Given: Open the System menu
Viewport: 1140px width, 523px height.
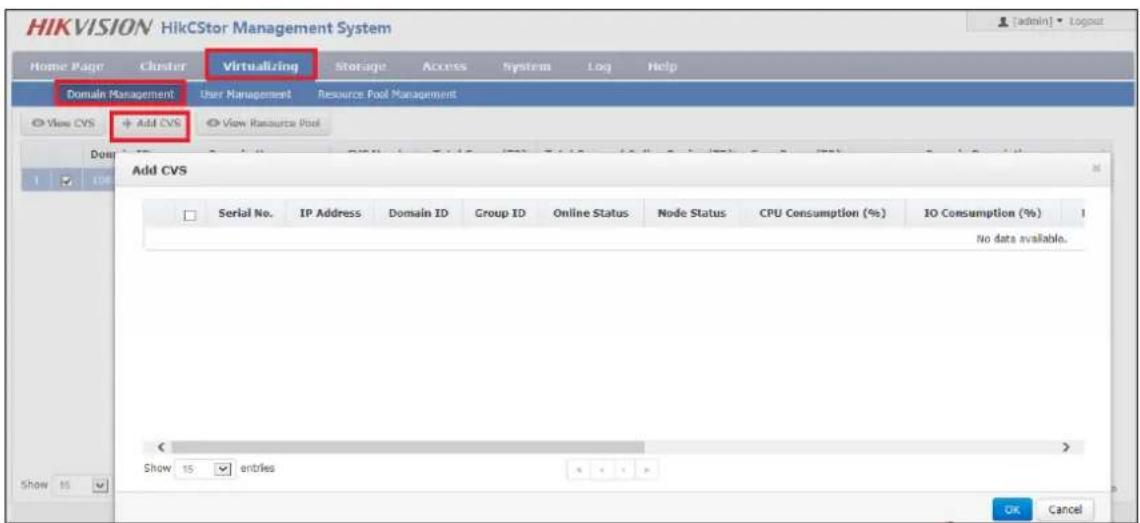Looking at the screenshot, I should (529, 67).
